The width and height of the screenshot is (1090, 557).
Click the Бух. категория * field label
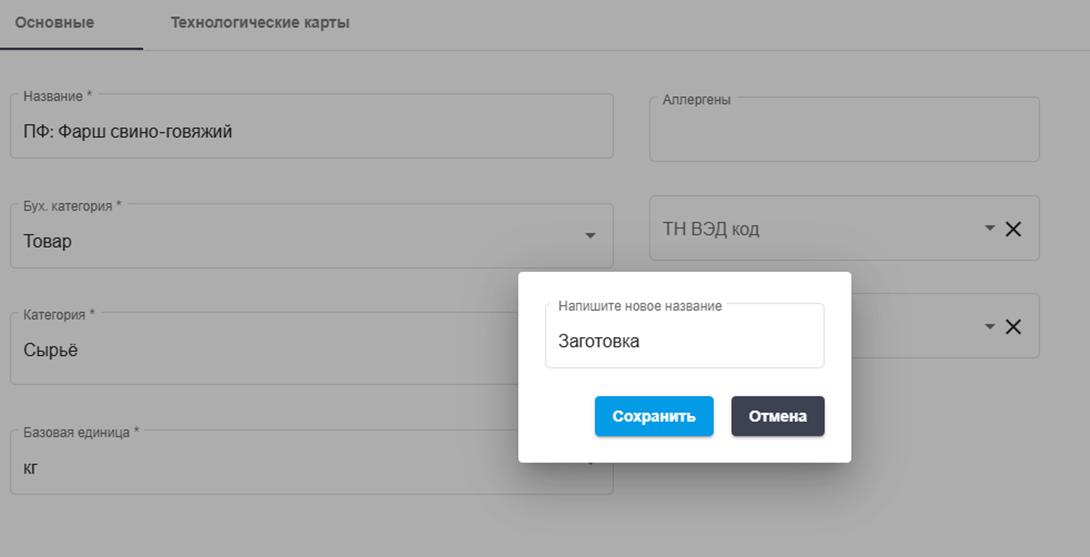coord(72,205)
